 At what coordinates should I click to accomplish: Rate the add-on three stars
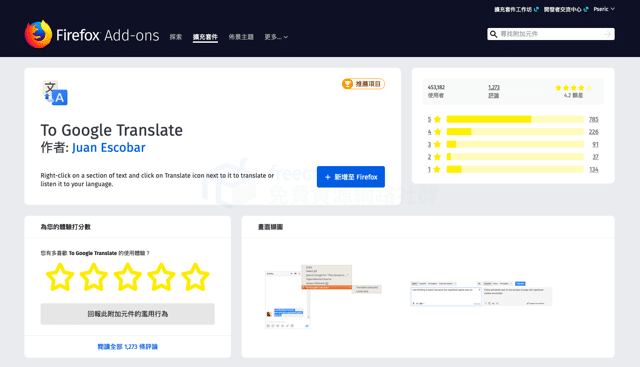[128, 277]
